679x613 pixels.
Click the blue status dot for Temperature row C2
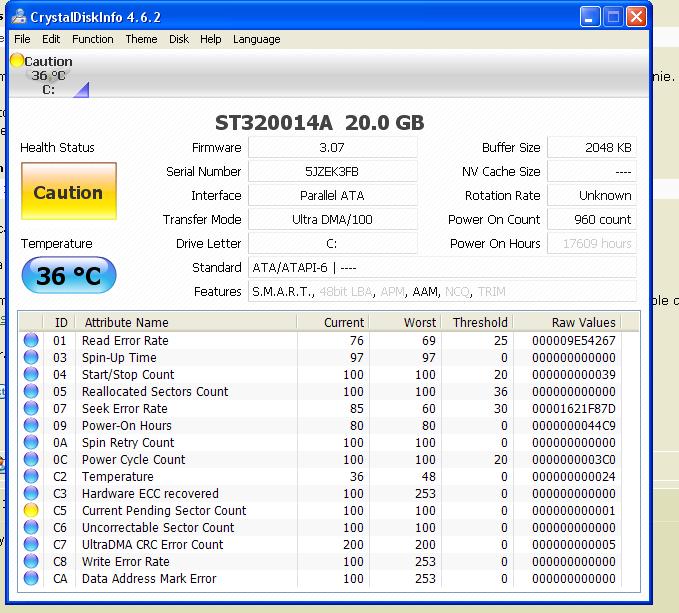(31, 476)
